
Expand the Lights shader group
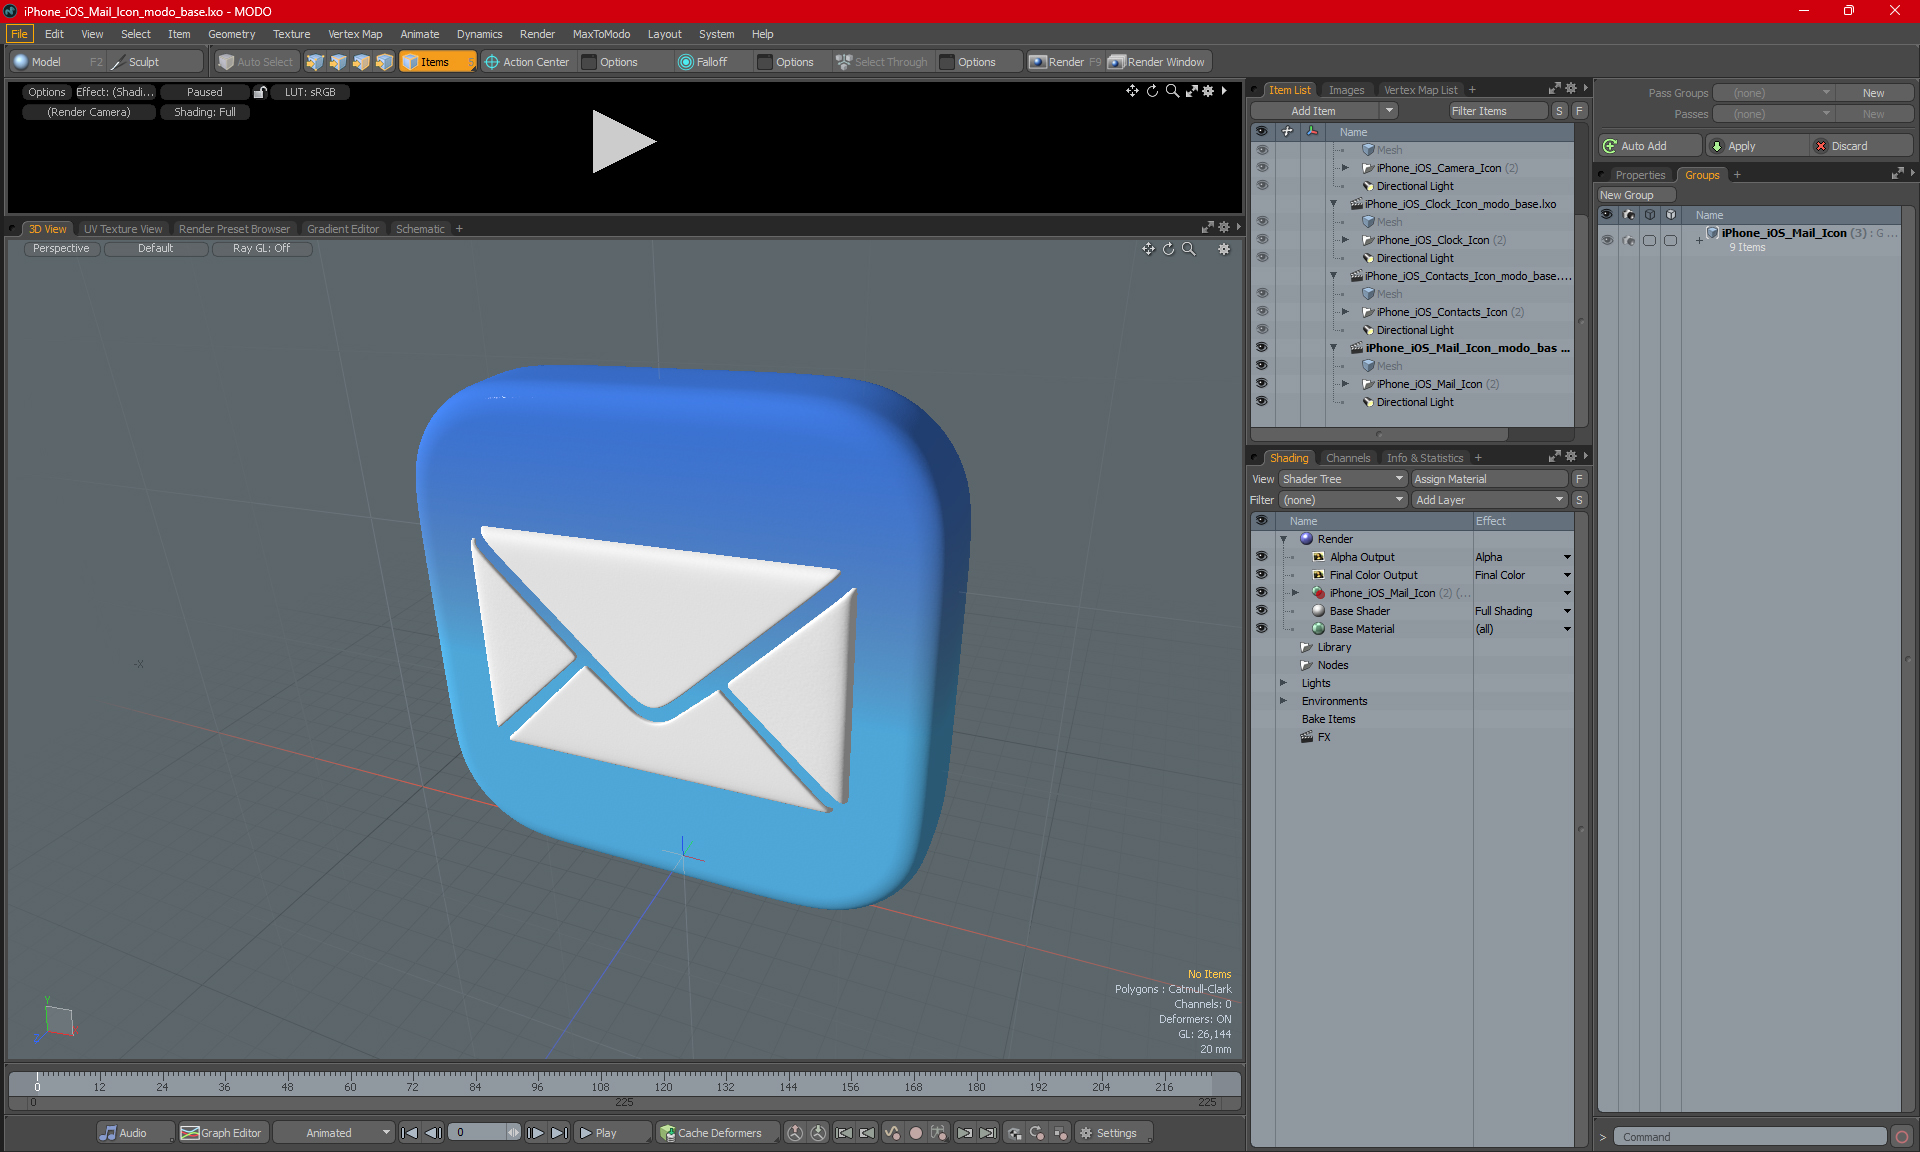coord(1283,683)
